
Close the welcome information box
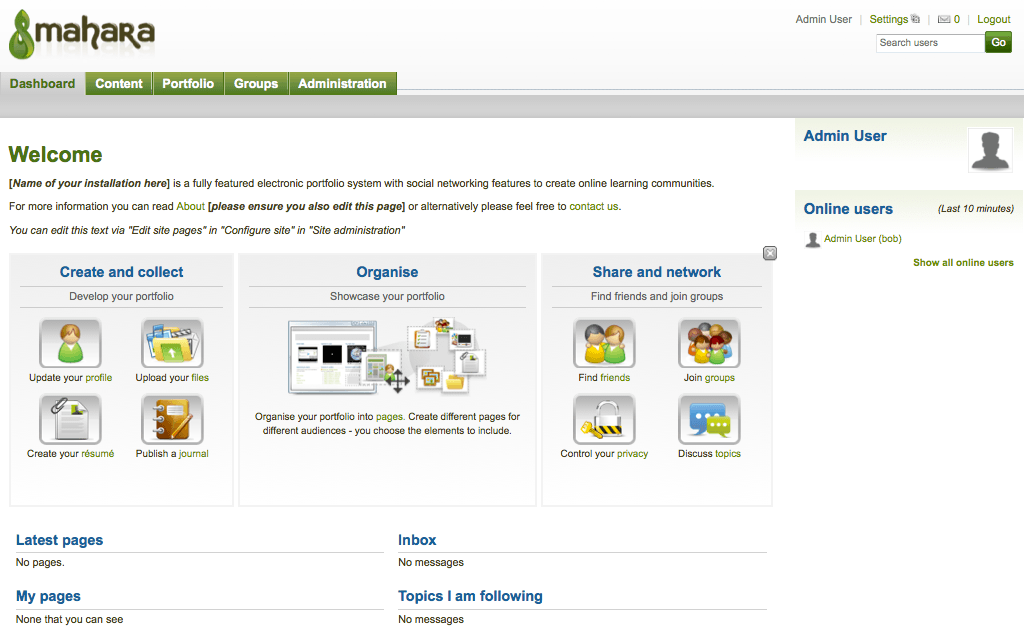click(770, 253)
